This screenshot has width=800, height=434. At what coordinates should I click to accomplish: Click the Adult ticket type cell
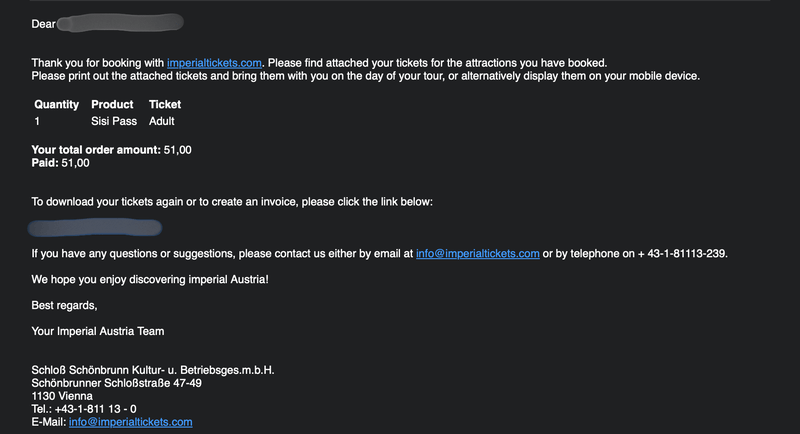coord(162,121)
